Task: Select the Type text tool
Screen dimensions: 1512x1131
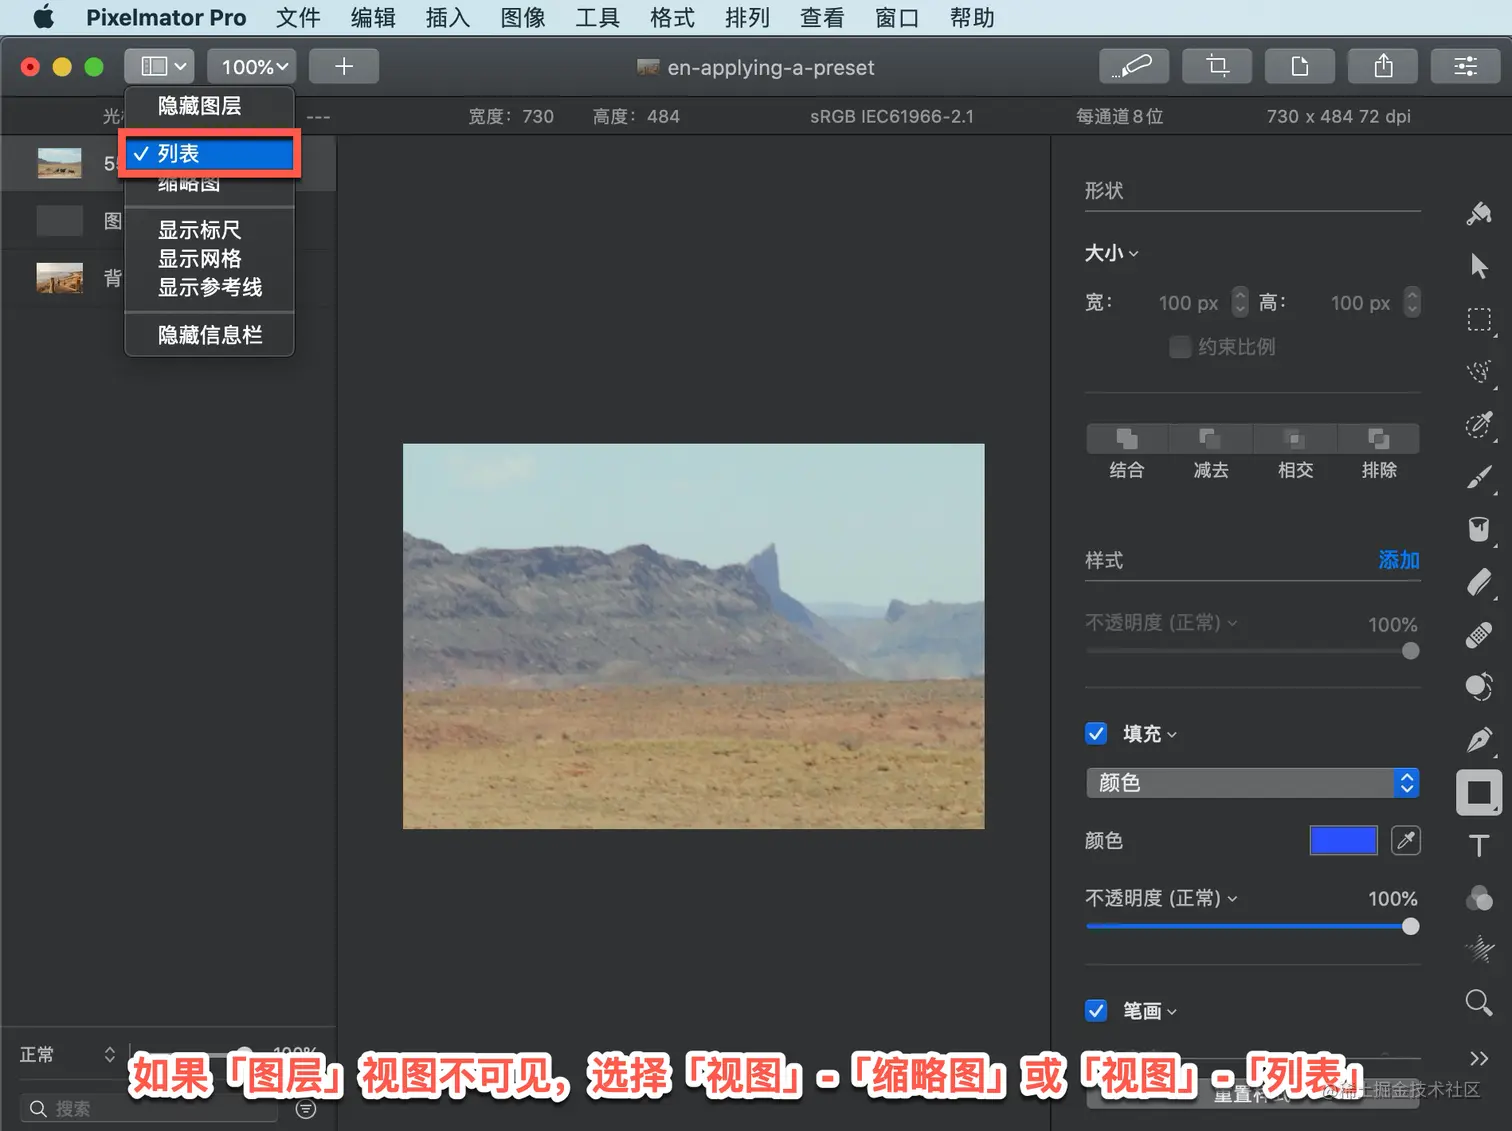Action: tap(1479, 846)
